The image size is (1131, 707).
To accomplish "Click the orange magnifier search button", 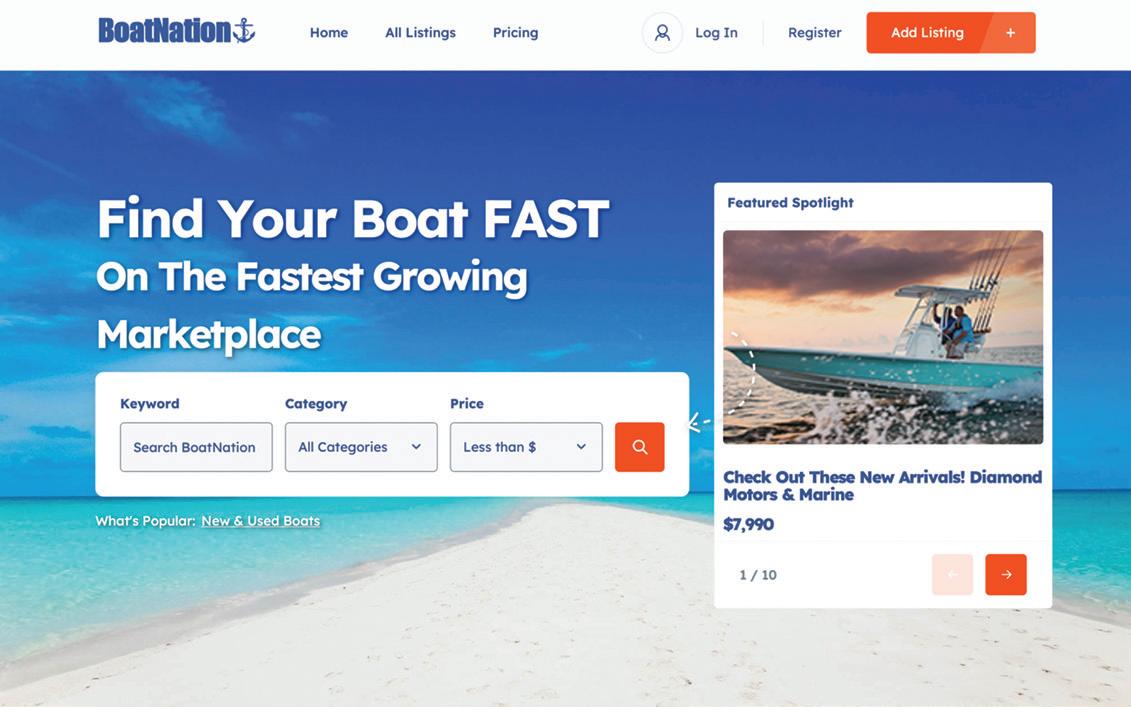I will 639,447.
